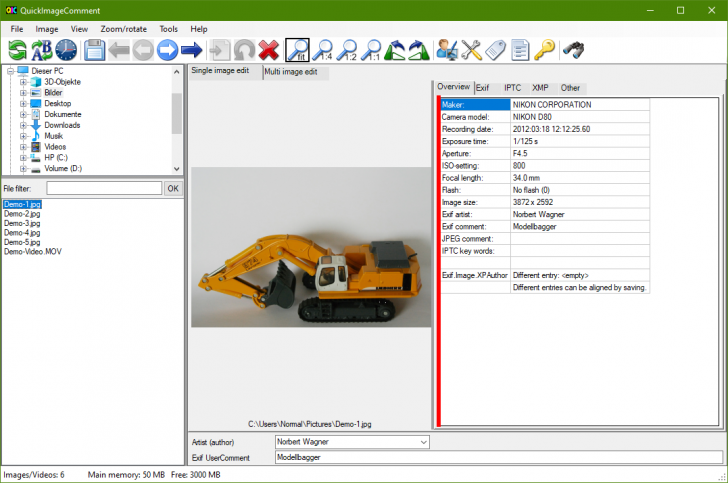Save changes with the floppy disk icon
Screen dimensions: 728x483
pyautogui.click(x=94, y=50)
